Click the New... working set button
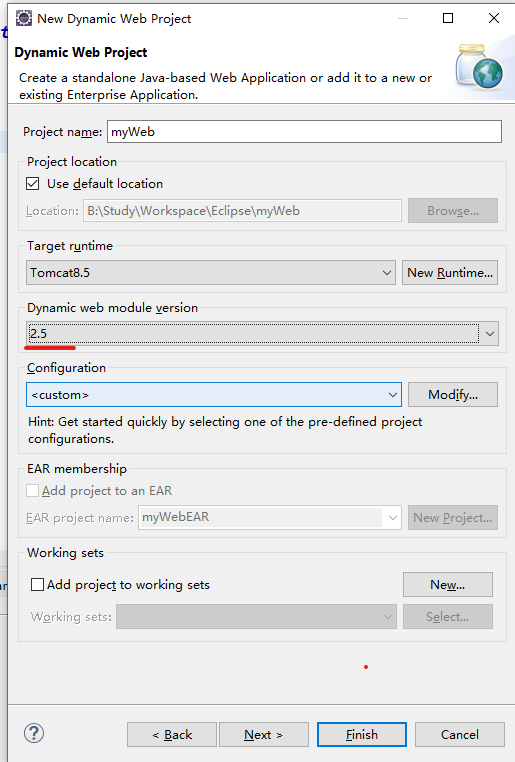The width and height of the screenshot is (515, 762). click(x=447, y=585)
